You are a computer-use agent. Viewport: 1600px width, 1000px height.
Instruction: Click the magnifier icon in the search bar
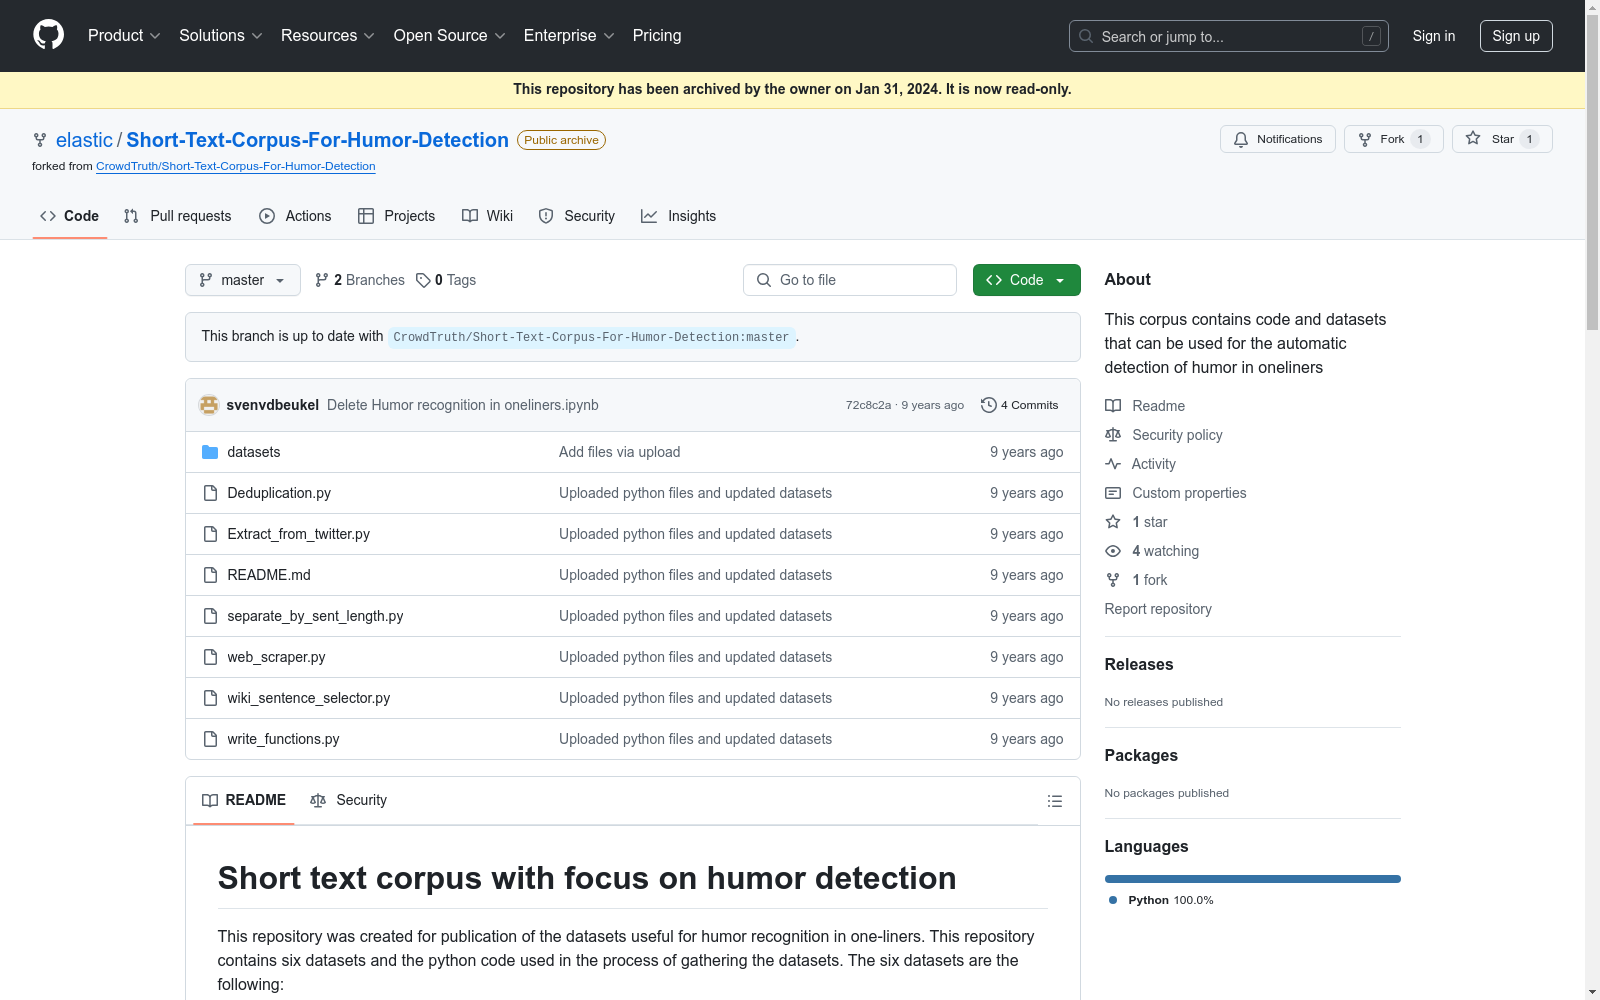[1086, 36]
